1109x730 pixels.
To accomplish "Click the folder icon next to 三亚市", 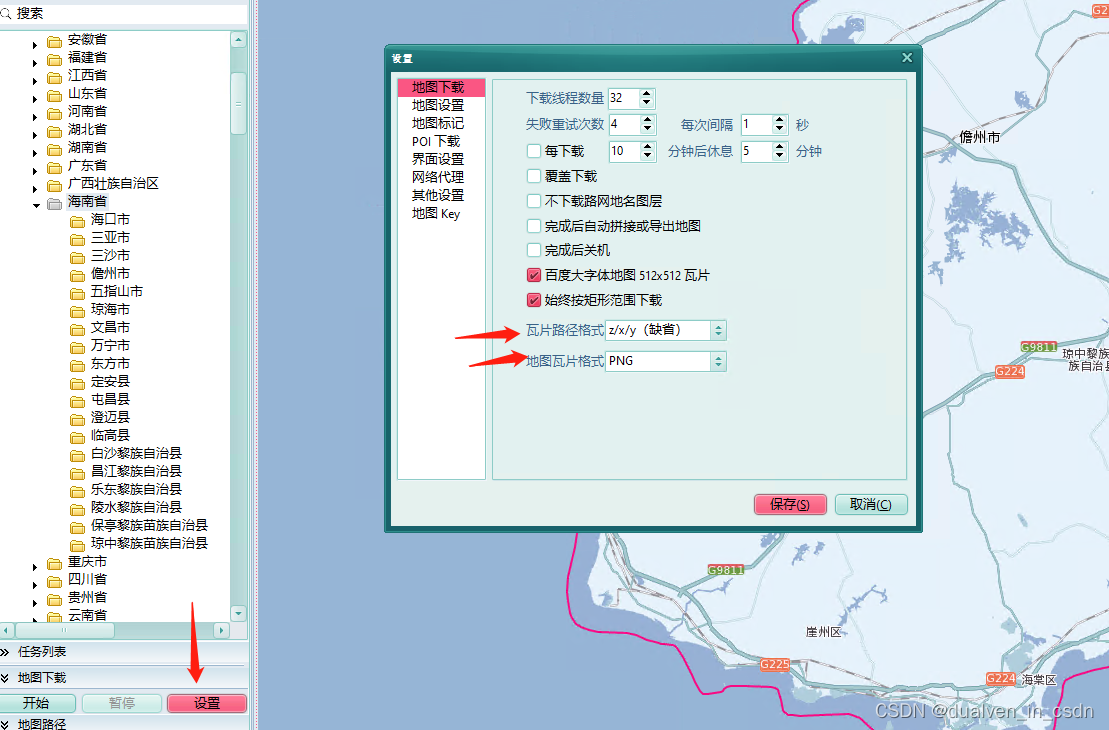I will point(78,237).
